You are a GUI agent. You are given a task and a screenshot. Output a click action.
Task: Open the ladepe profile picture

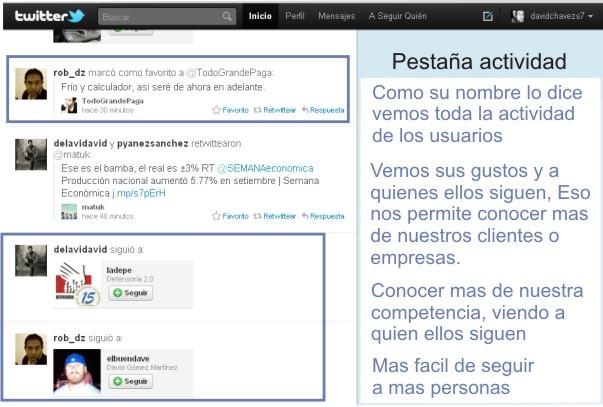[77, 285]
